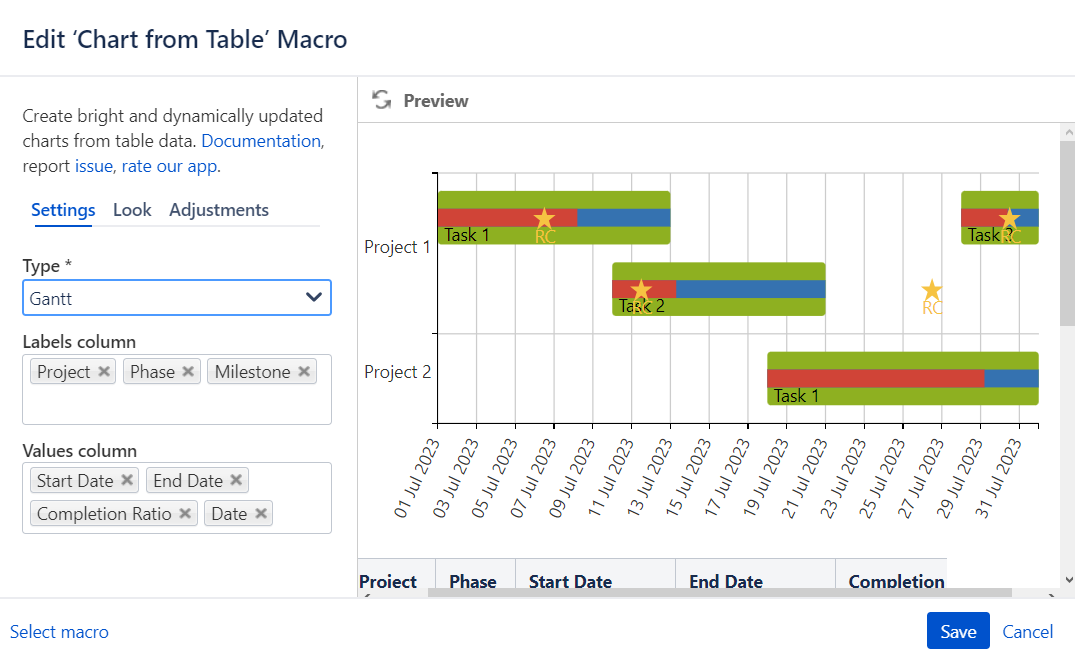Open the rate our app link
The height and width of the screenshot is (654, 1075).
coord(169,166)
